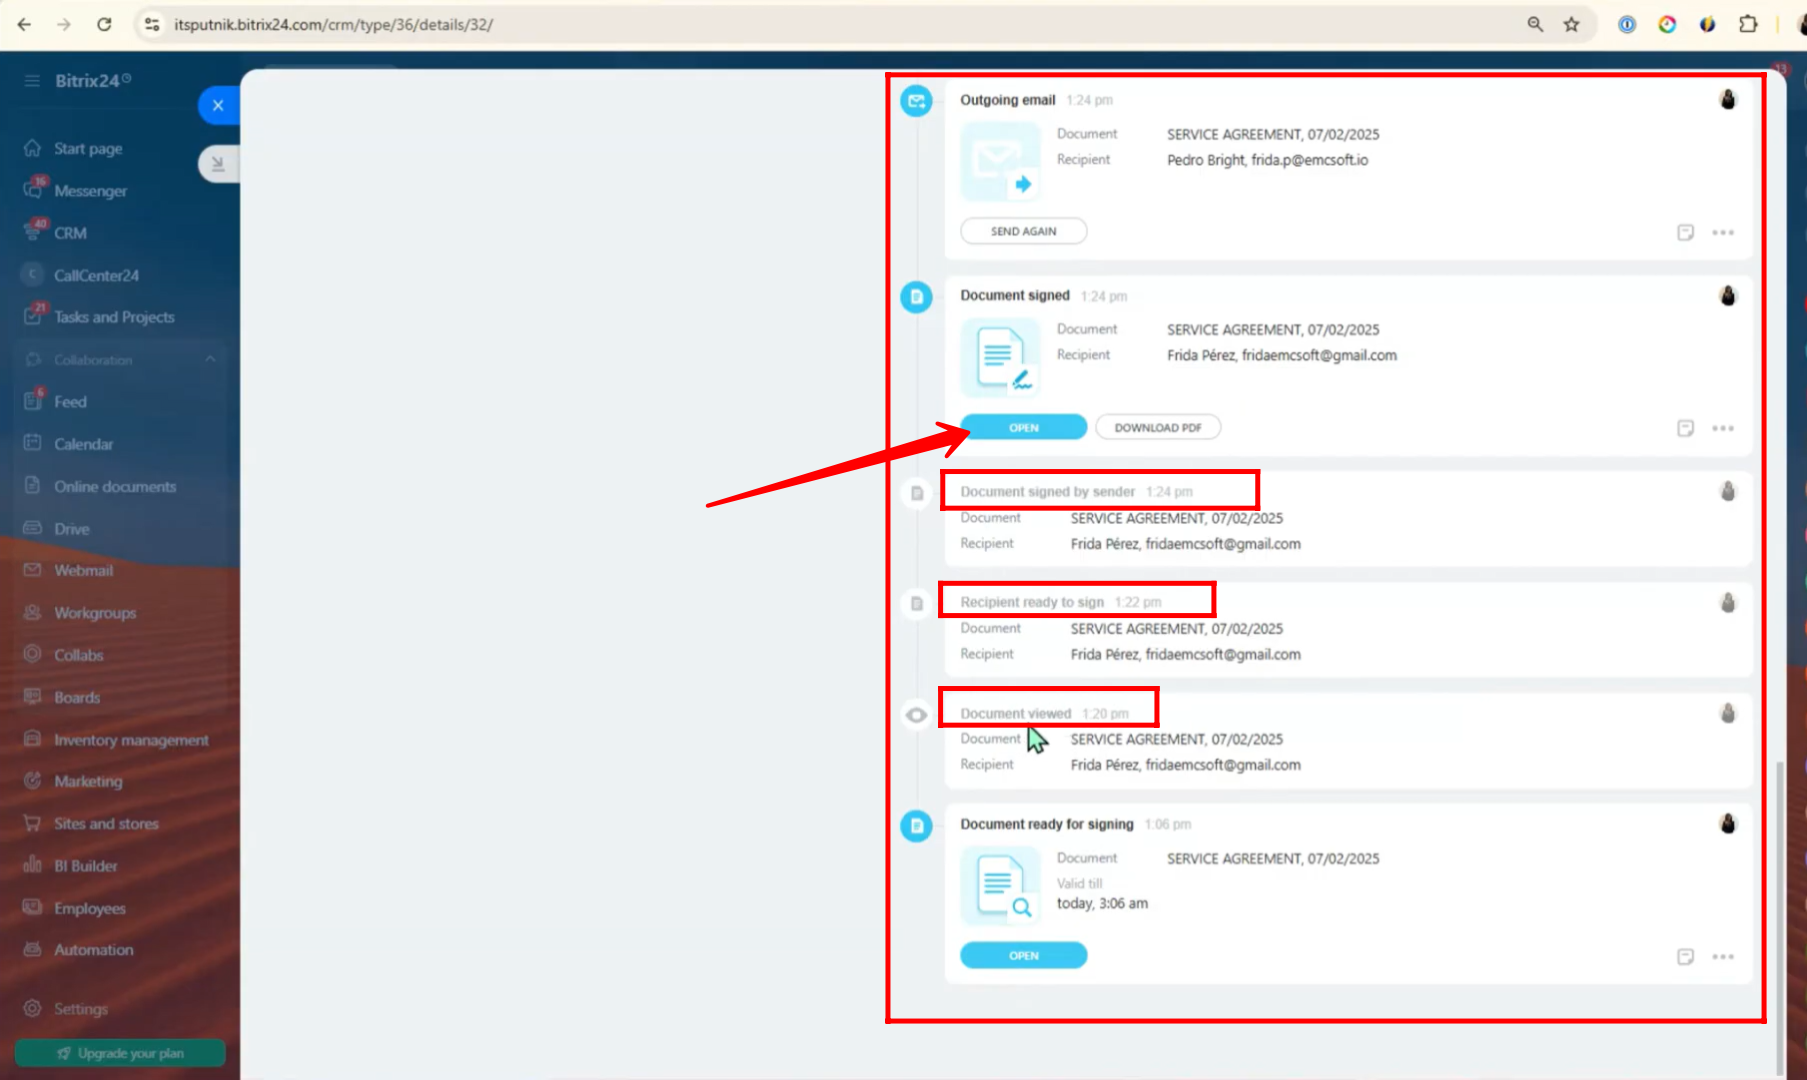
Task: Open Settings in sidebar
Action: 80,1009
